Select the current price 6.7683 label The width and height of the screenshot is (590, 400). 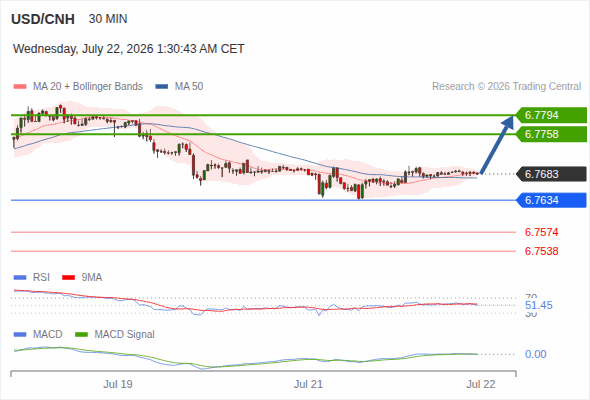(x=550, y=174)
